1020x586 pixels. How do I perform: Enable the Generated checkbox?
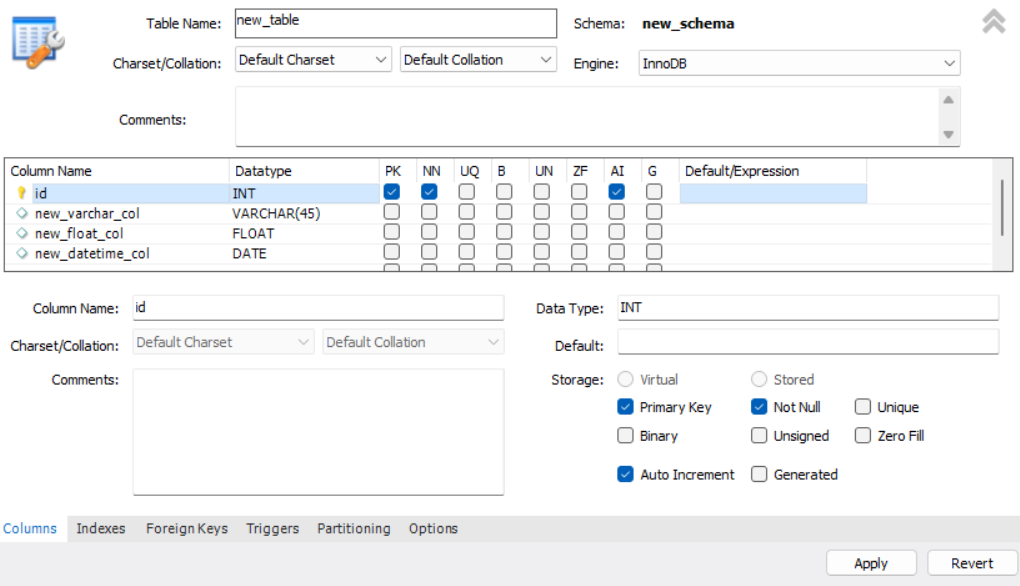(759, 474)
